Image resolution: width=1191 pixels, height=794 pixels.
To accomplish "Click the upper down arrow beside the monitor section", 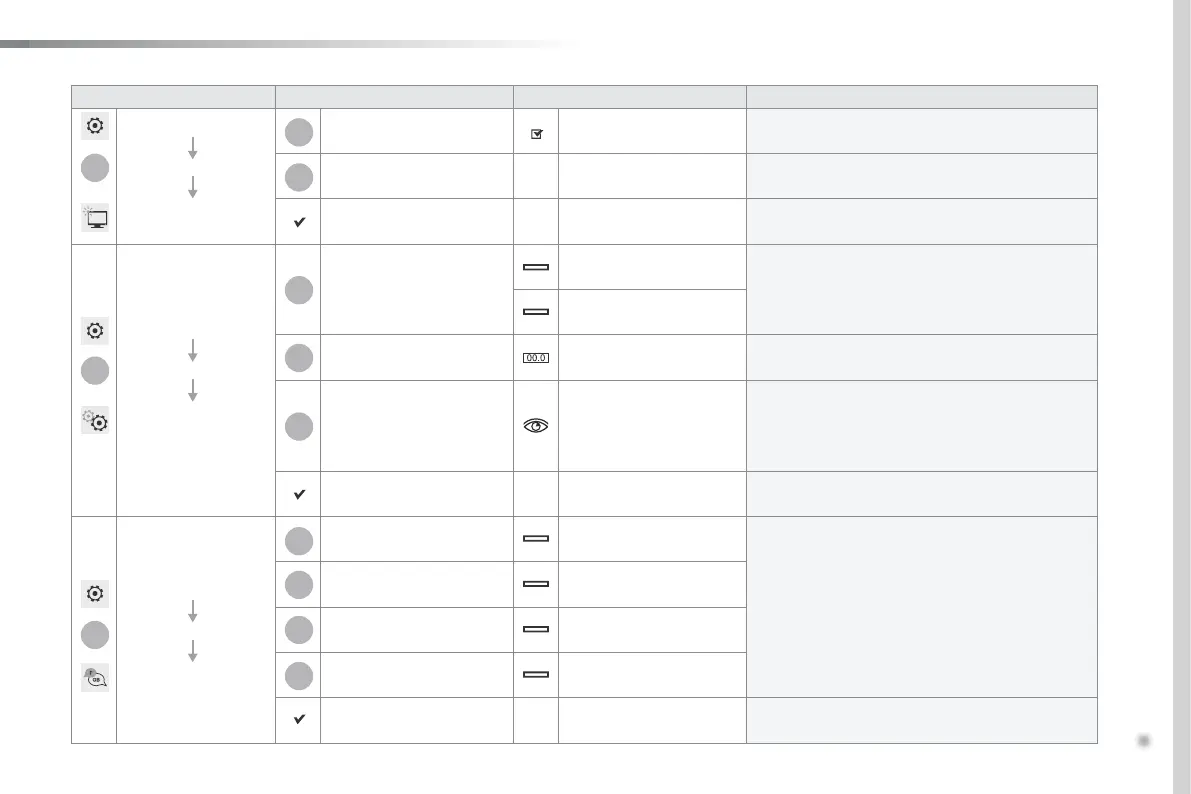I will click(193, 149).
